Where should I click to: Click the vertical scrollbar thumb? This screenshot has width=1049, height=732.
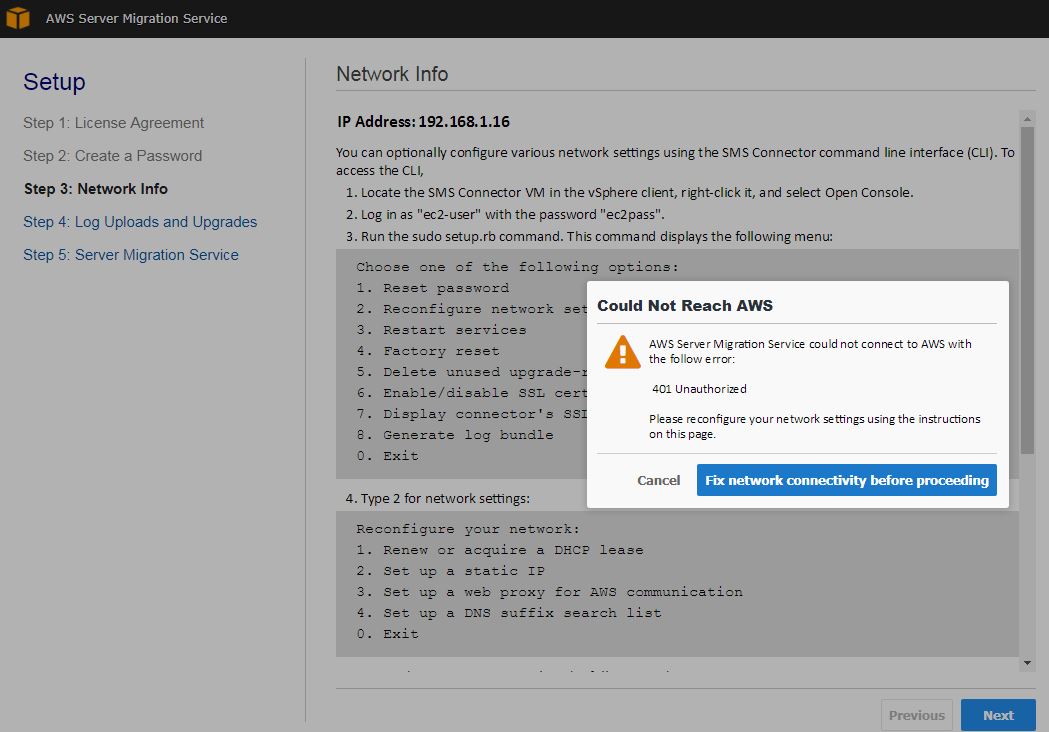pyautogui.click(x=1027, y=290)
